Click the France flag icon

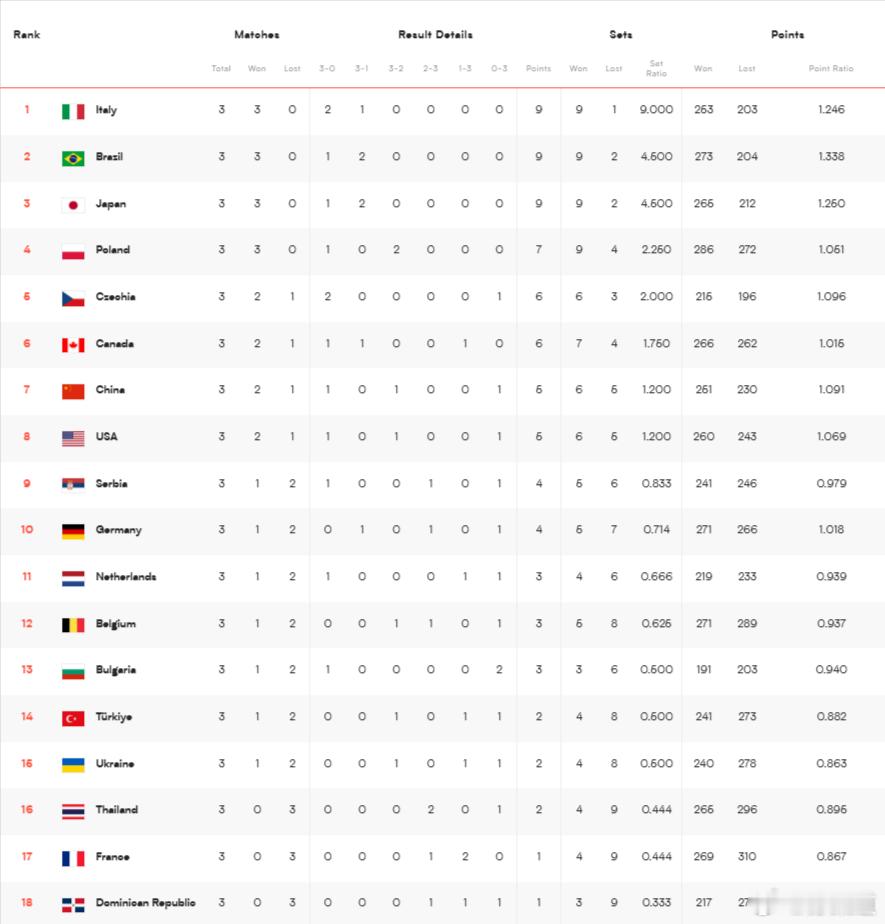pyautogui.click(x=73, y=859)
